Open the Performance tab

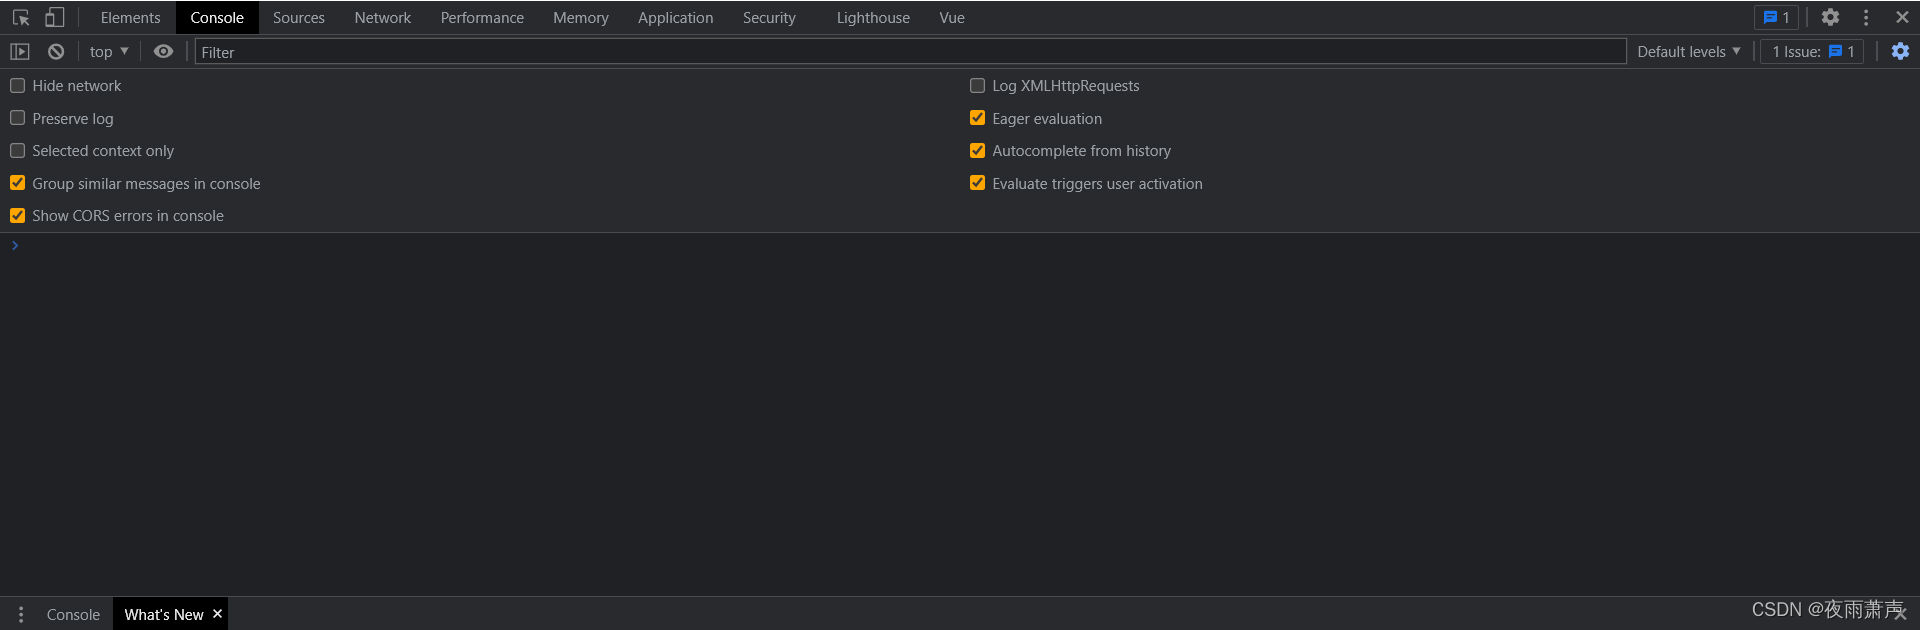[x=482, y=18]
